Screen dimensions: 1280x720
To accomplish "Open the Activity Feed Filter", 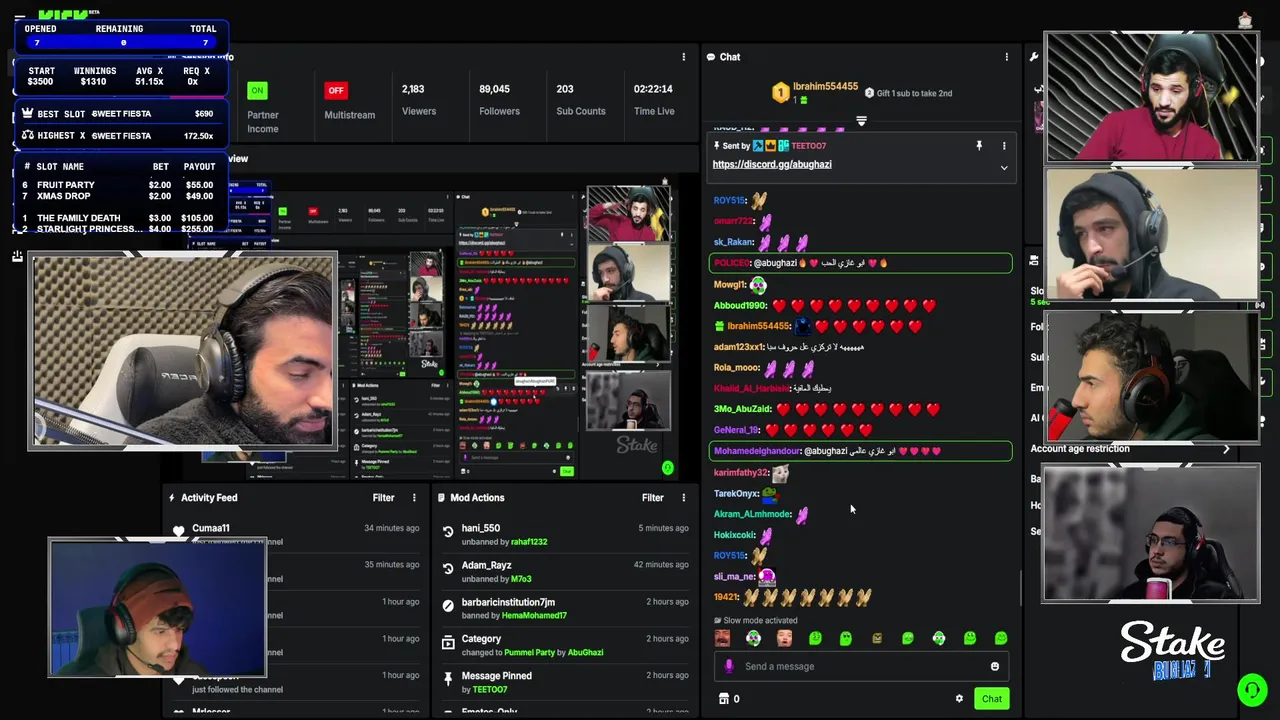I will (383, 497).
